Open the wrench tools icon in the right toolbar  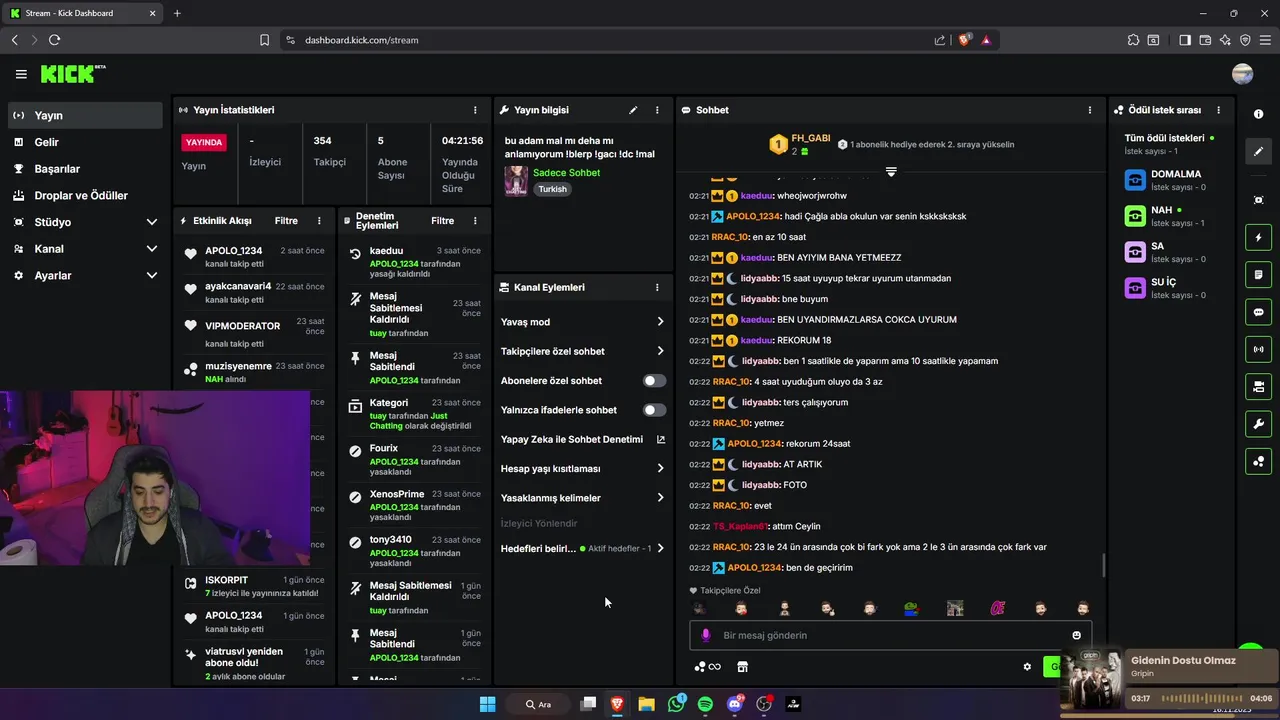click(1258, 424)
